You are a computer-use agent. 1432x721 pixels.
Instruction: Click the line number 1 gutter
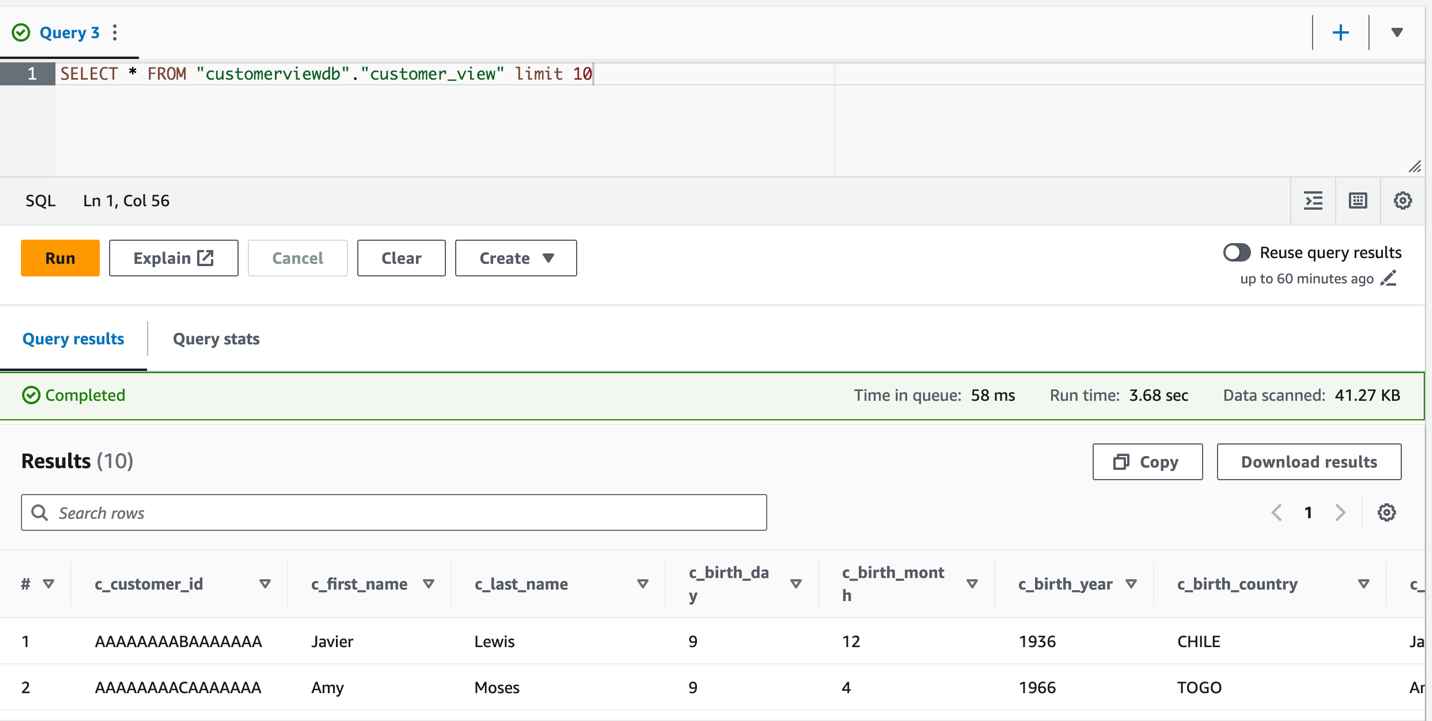[28, 74]
